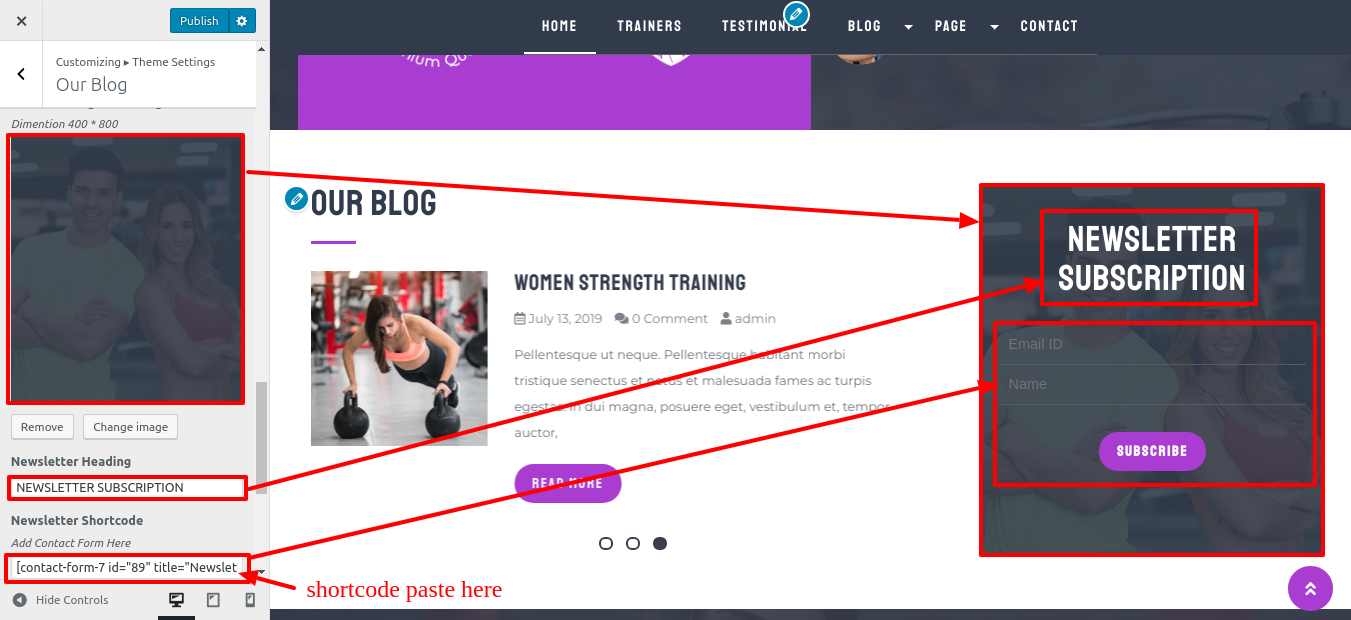Expand the Blog menu dropdown arrow
Screen dimensions: 1351x620
(908, 27)
